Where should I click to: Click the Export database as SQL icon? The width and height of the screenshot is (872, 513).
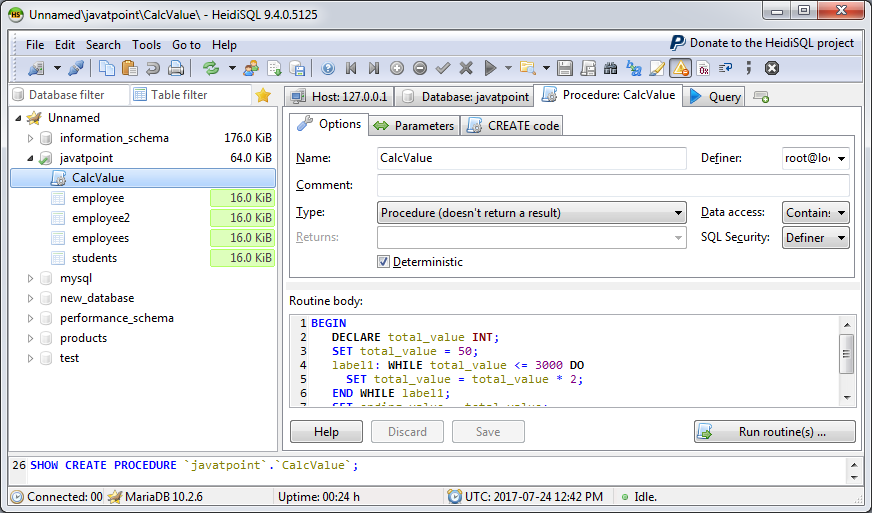click(x=298, y=68)
